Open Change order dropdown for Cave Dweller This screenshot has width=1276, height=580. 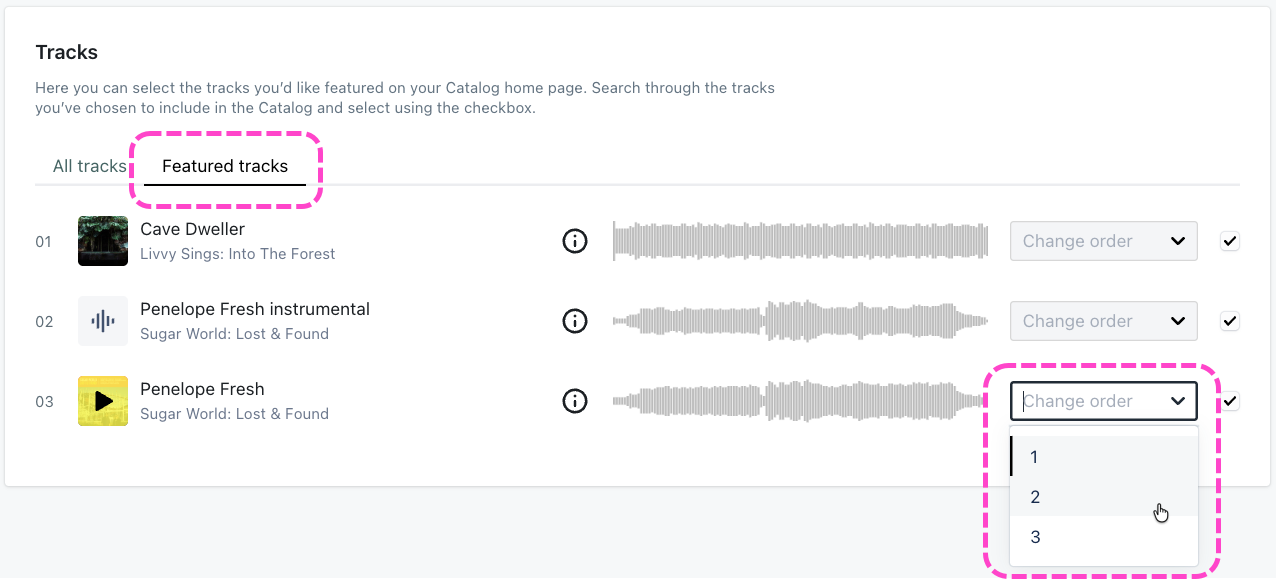pos(1103,241)
